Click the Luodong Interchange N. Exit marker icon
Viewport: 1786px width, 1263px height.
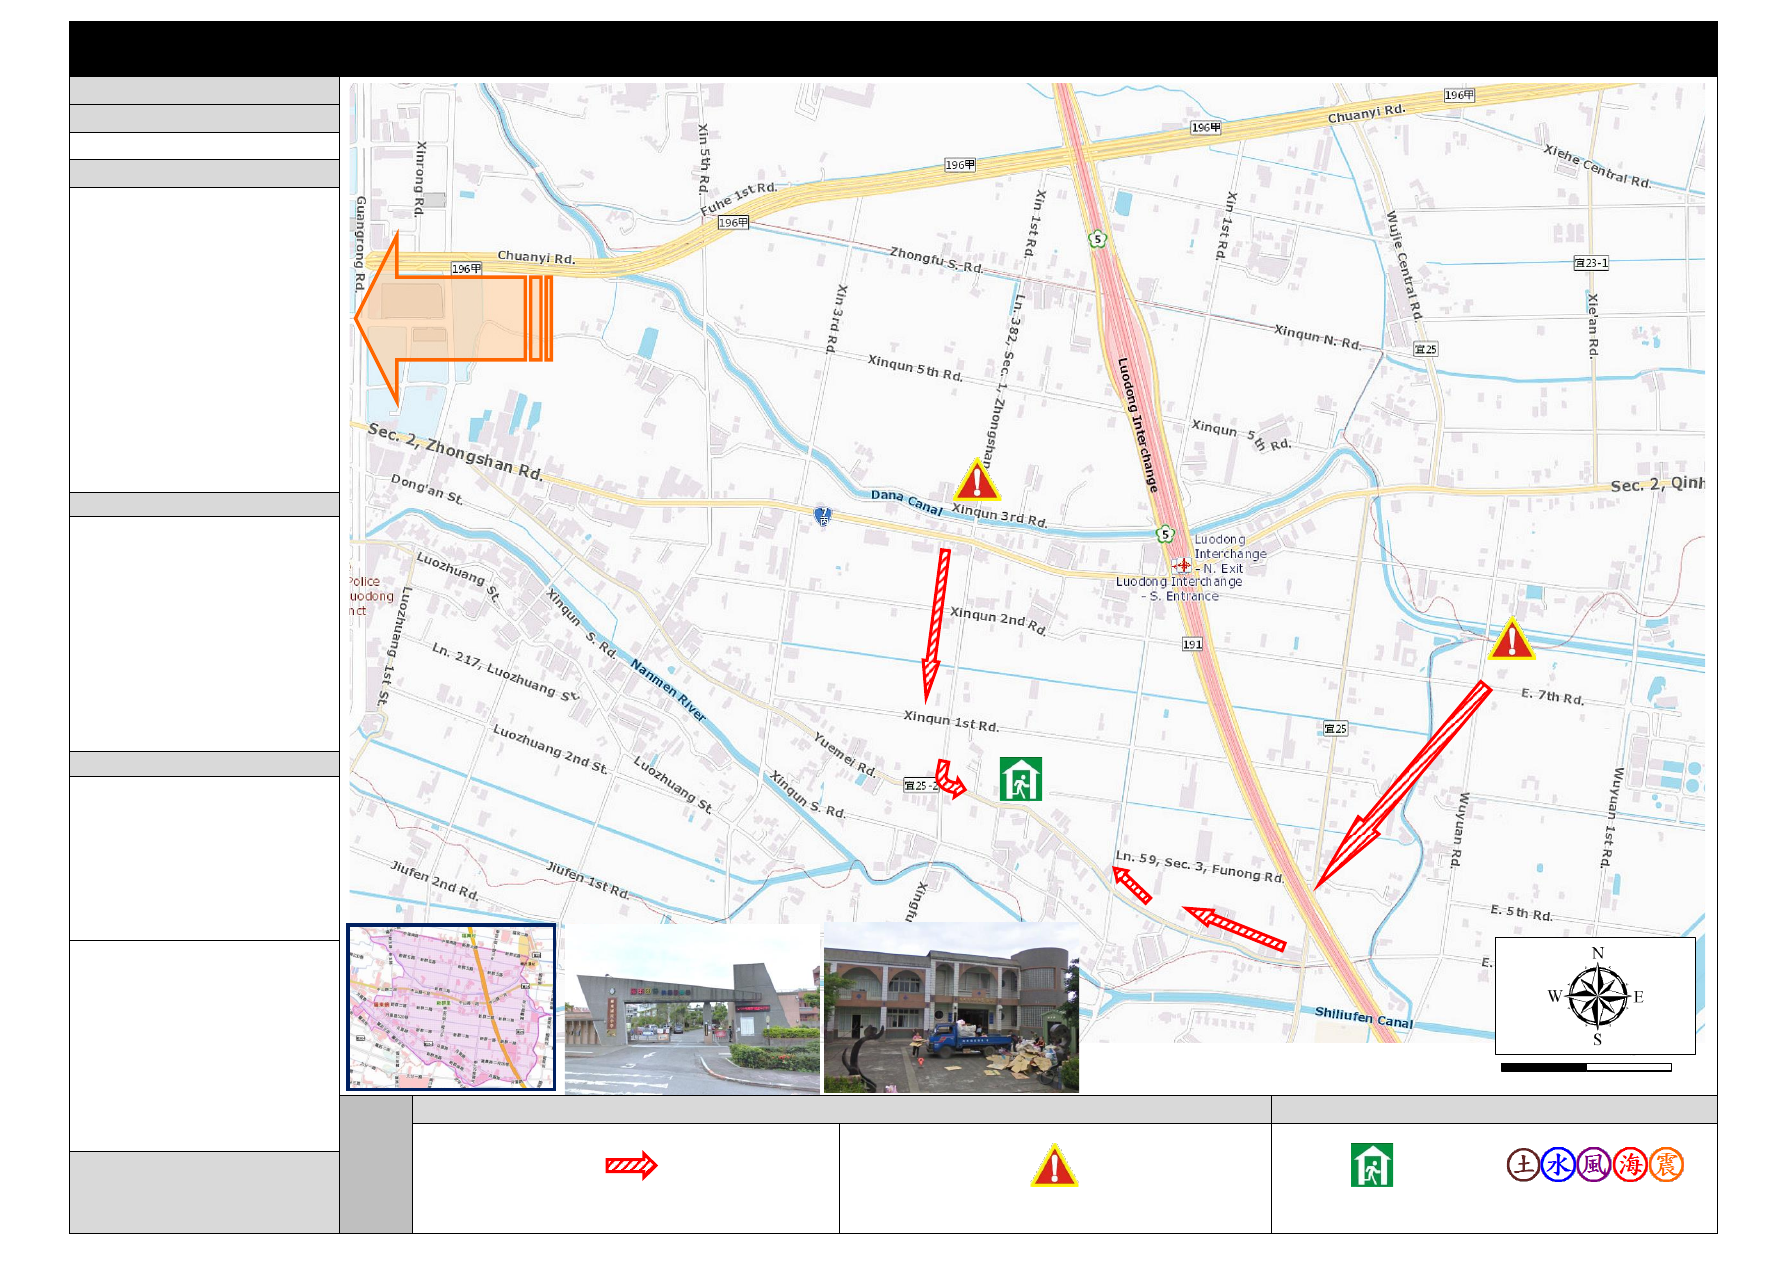1183,565
